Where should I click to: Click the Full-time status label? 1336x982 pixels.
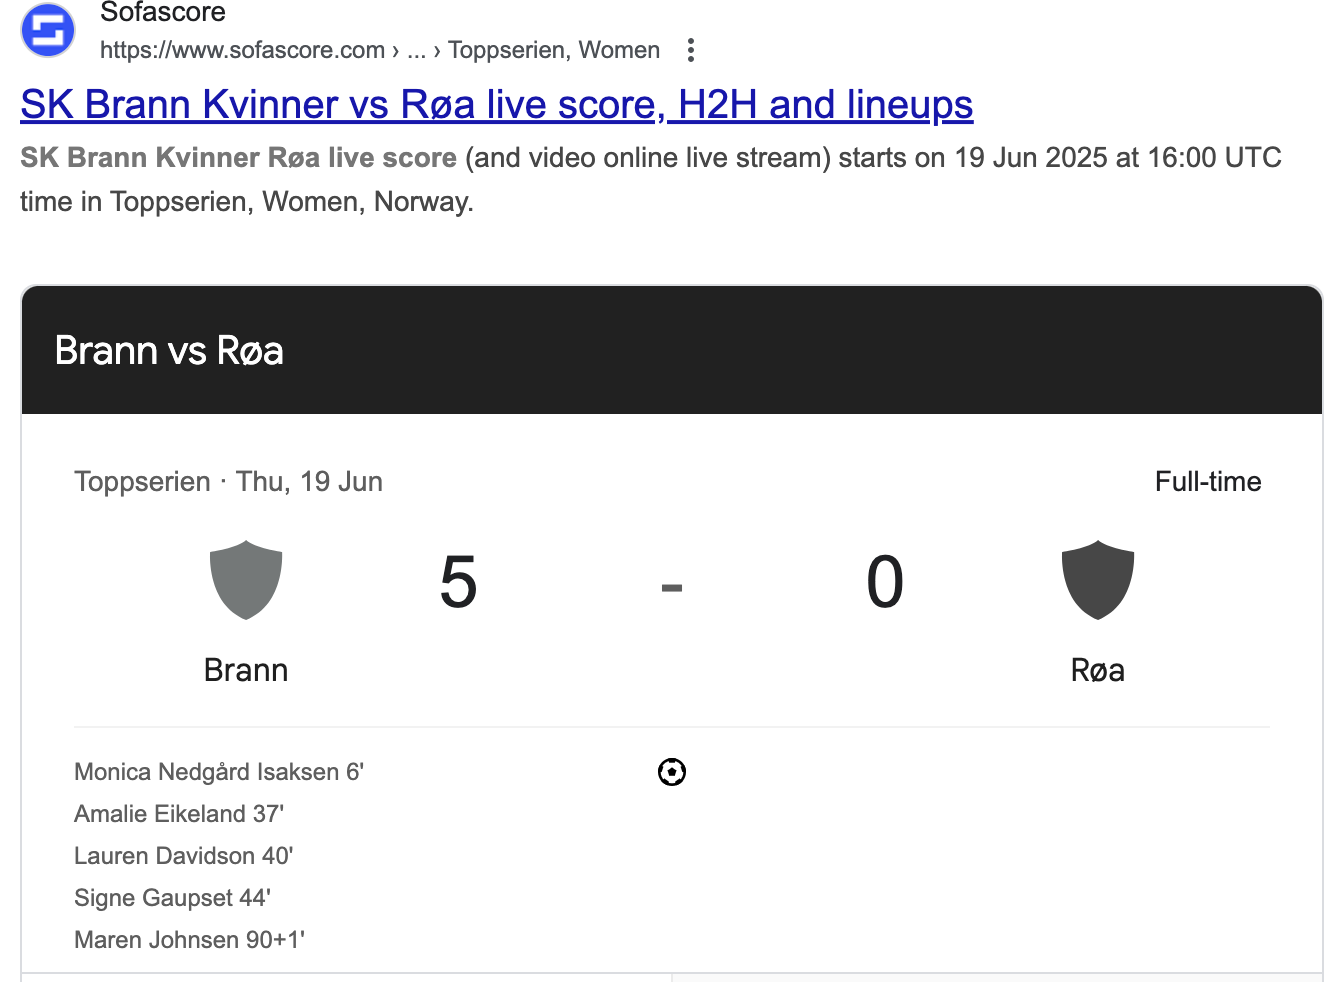click(x=1208, y=482)
